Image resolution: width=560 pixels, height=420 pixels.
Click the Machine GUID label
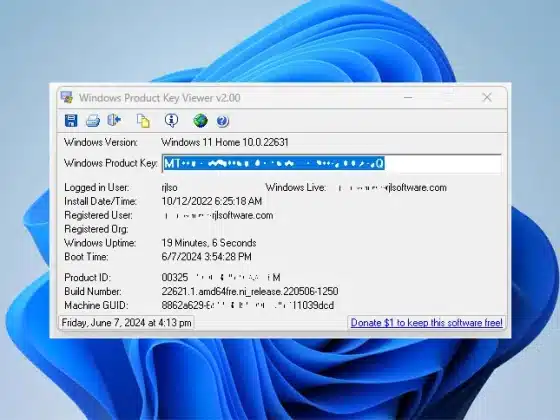pyautogui.click(x=96, y=306)
